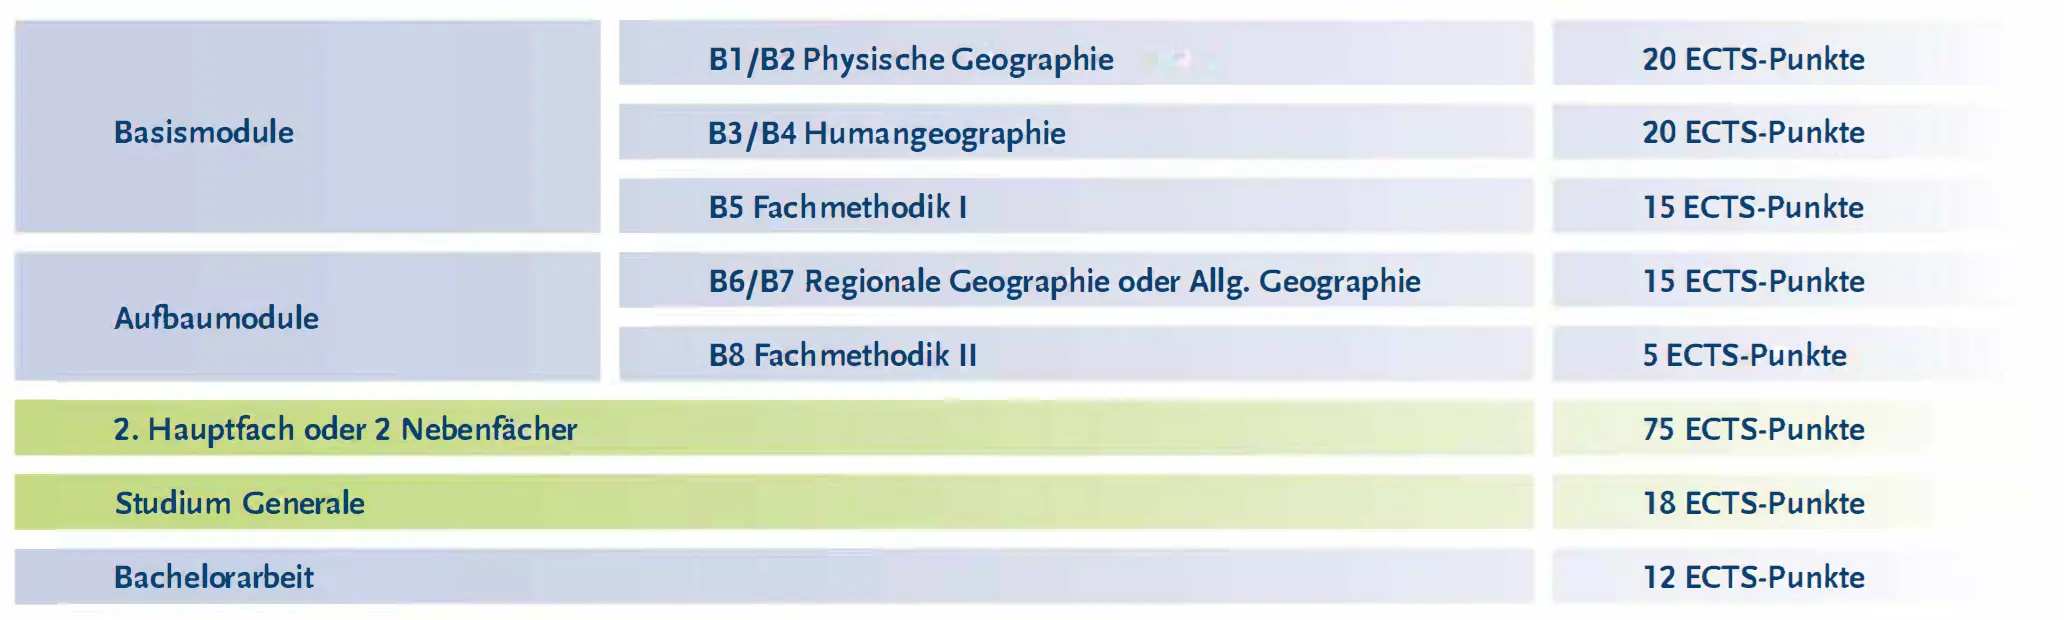Image resolution: width=2064 pixels, height=620 pixels.
Task: Select the Studium Generale bar
Action: 240,503
